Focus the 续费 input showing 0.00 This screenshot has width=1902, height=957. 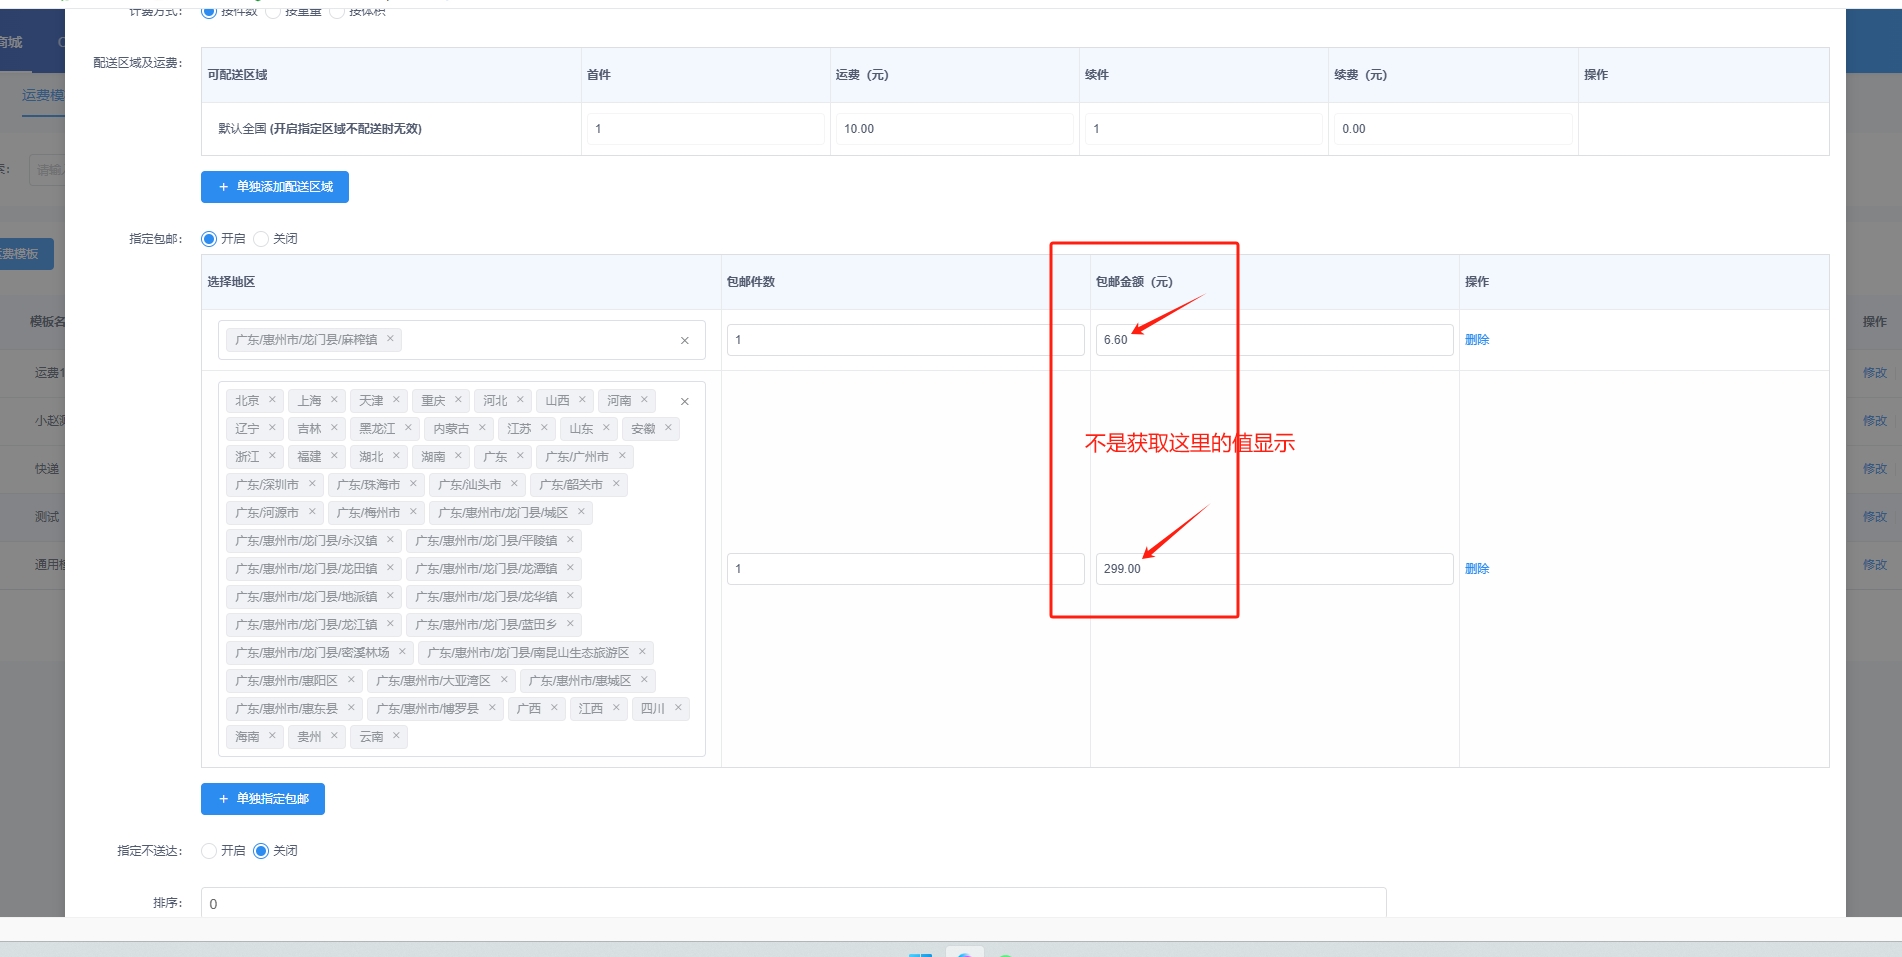point(1453,129)
